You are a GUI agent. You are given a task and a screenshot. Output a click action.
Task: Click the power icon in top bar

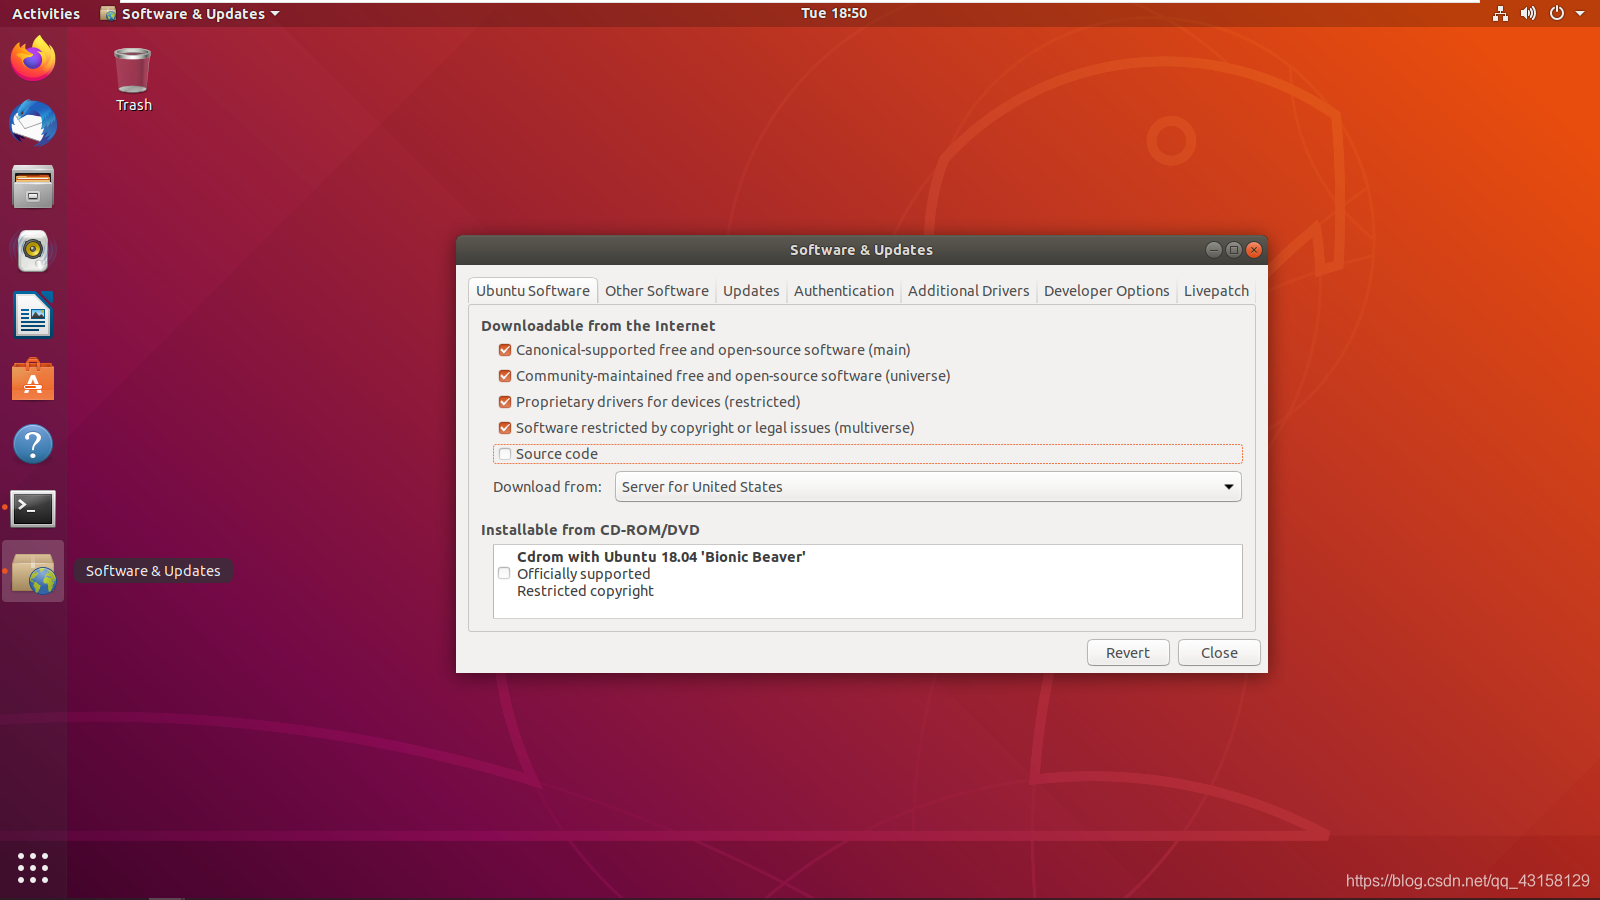tap(1556, 13)
